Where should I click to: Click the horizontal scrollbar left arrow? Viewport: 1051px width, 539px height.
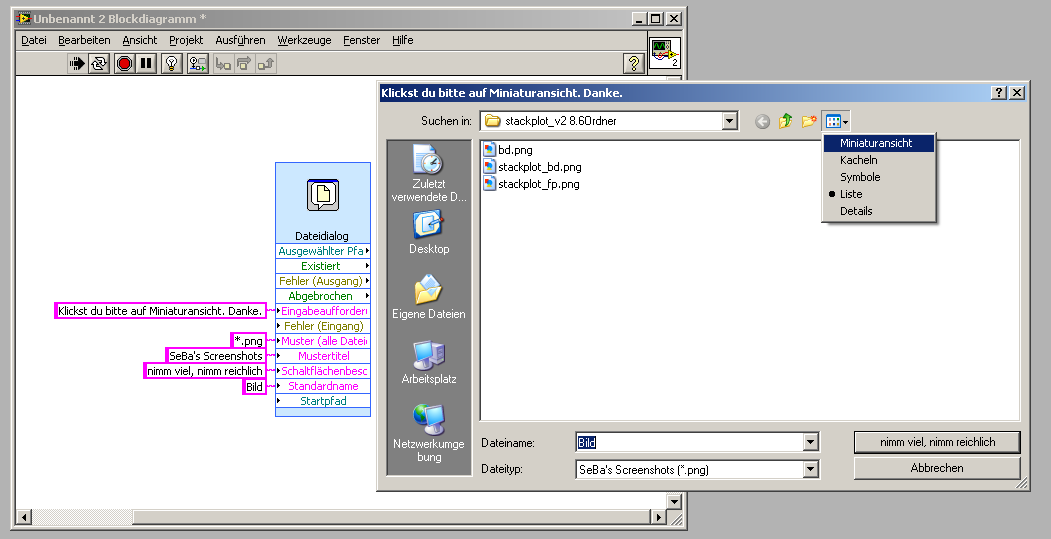24,517
